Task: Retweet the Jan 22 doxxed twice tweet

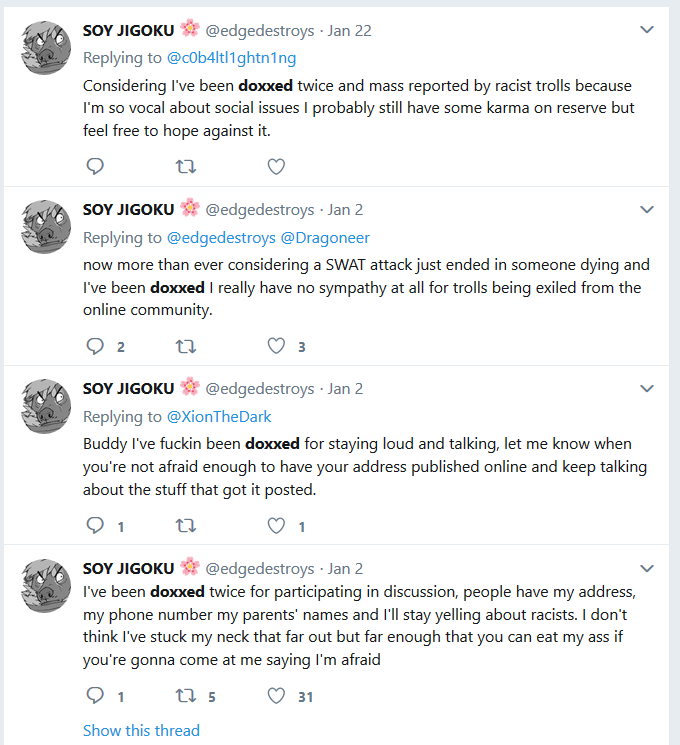Action: click(185, 167)
